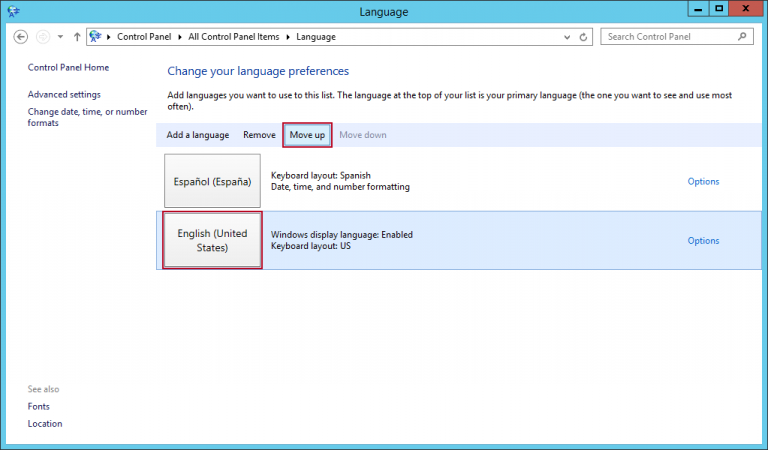Open Options for Español (España)

703,182
